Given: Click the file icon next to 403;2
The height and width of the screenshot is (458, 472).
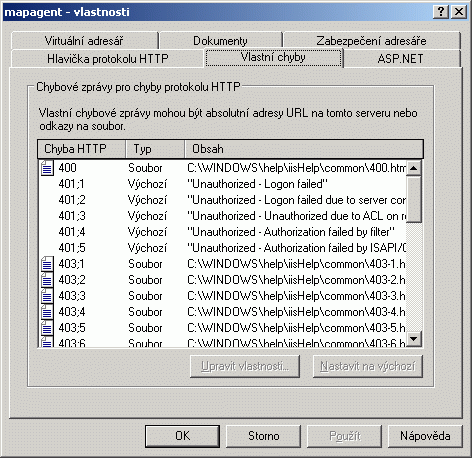Looking at the screenshot, I should click(47, 280).
